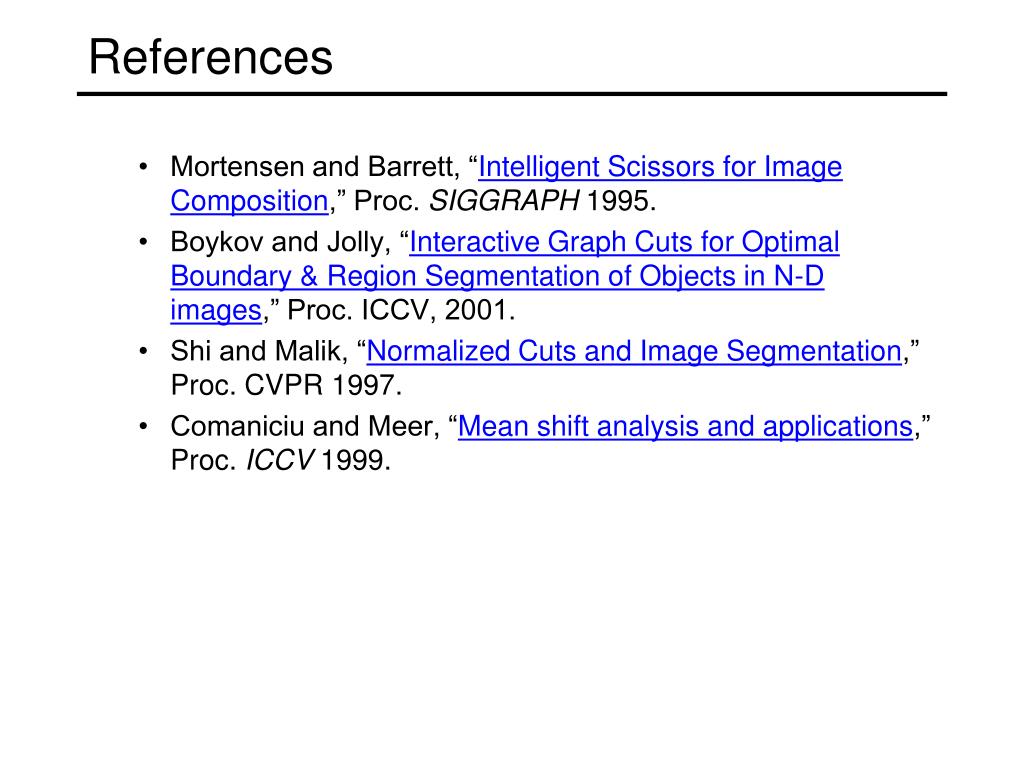Click the References slide title

pyautogui.click(x=210, y=58)
